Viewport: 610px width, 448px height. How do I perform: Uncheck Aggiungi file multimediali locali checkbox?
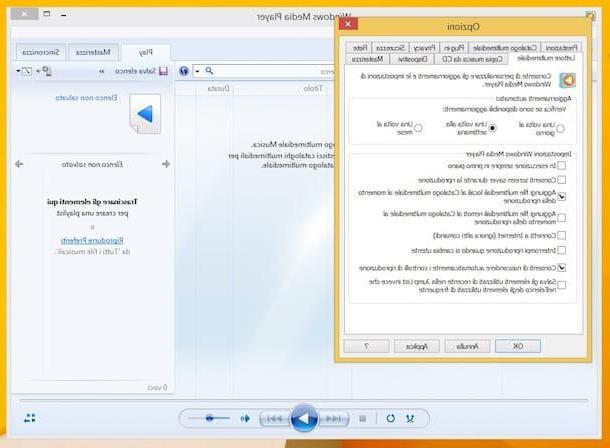coord(561,196)
